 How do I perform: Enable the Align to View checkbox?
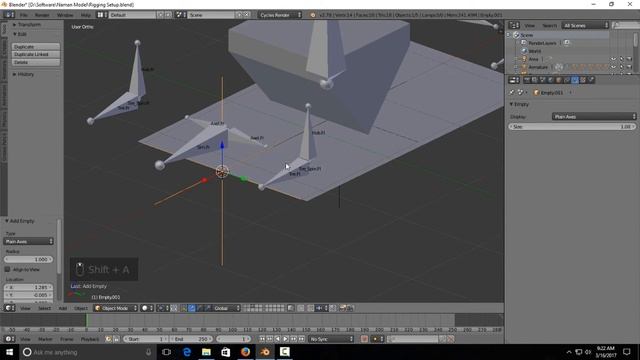point(7,269)
